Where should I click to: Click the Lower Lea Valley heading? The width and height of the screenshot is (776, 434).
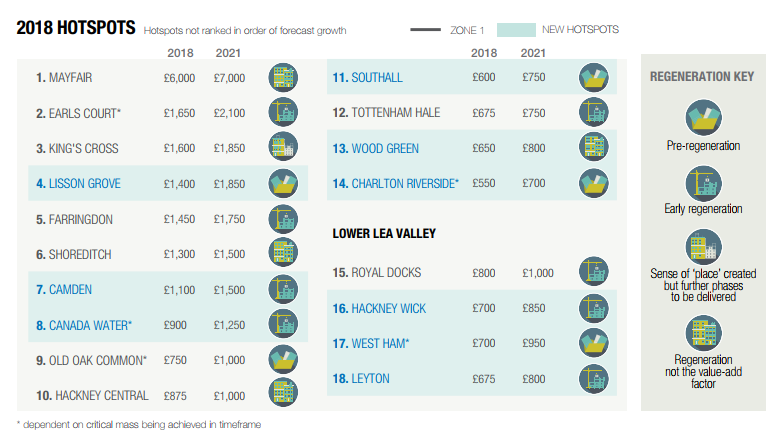pos(383,233)
